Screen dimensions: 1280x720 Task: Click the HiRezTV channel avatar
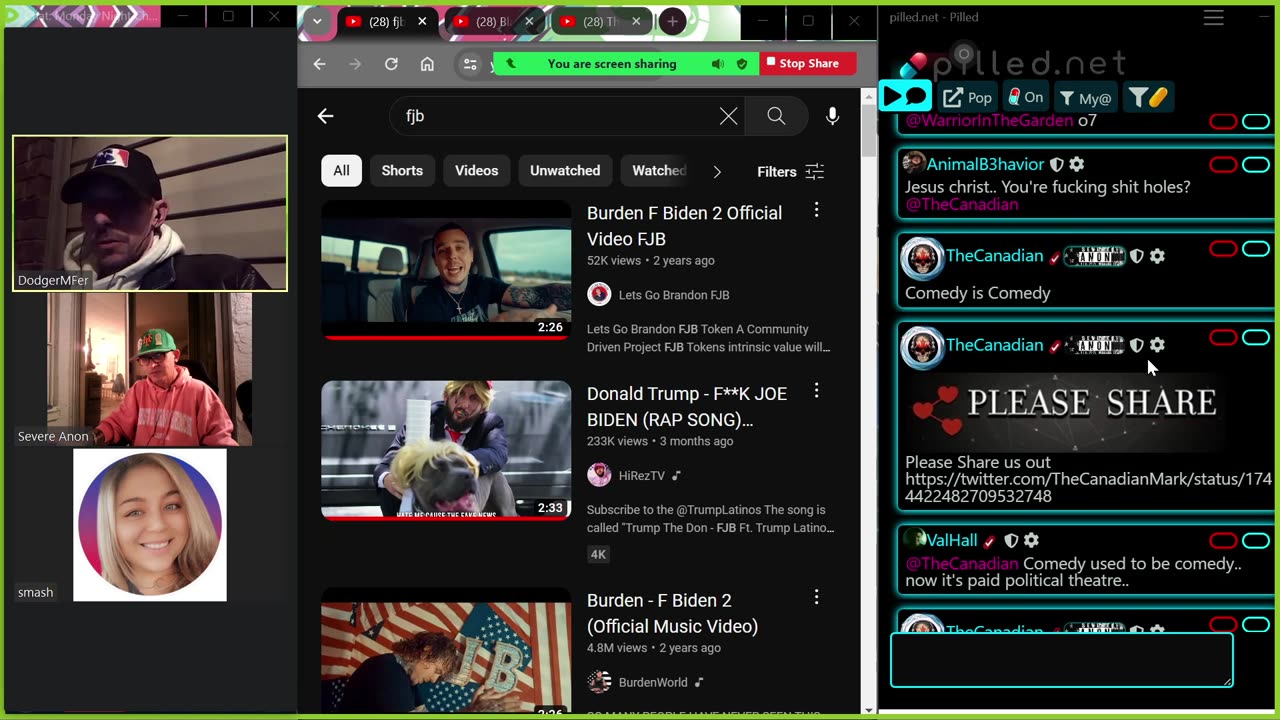(x=599, y=475)
